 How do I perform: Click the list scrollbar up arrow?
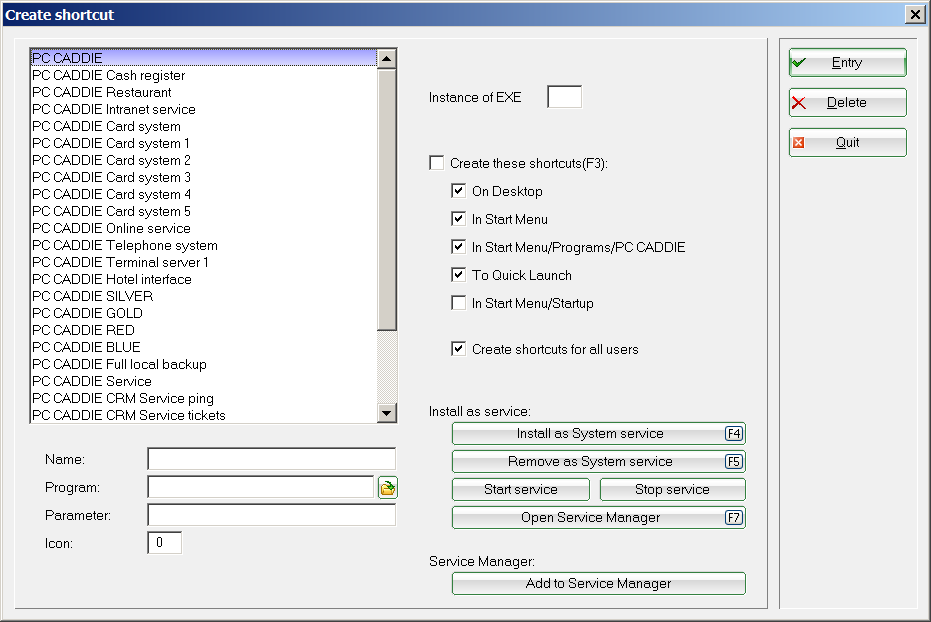tap(387, 59)
